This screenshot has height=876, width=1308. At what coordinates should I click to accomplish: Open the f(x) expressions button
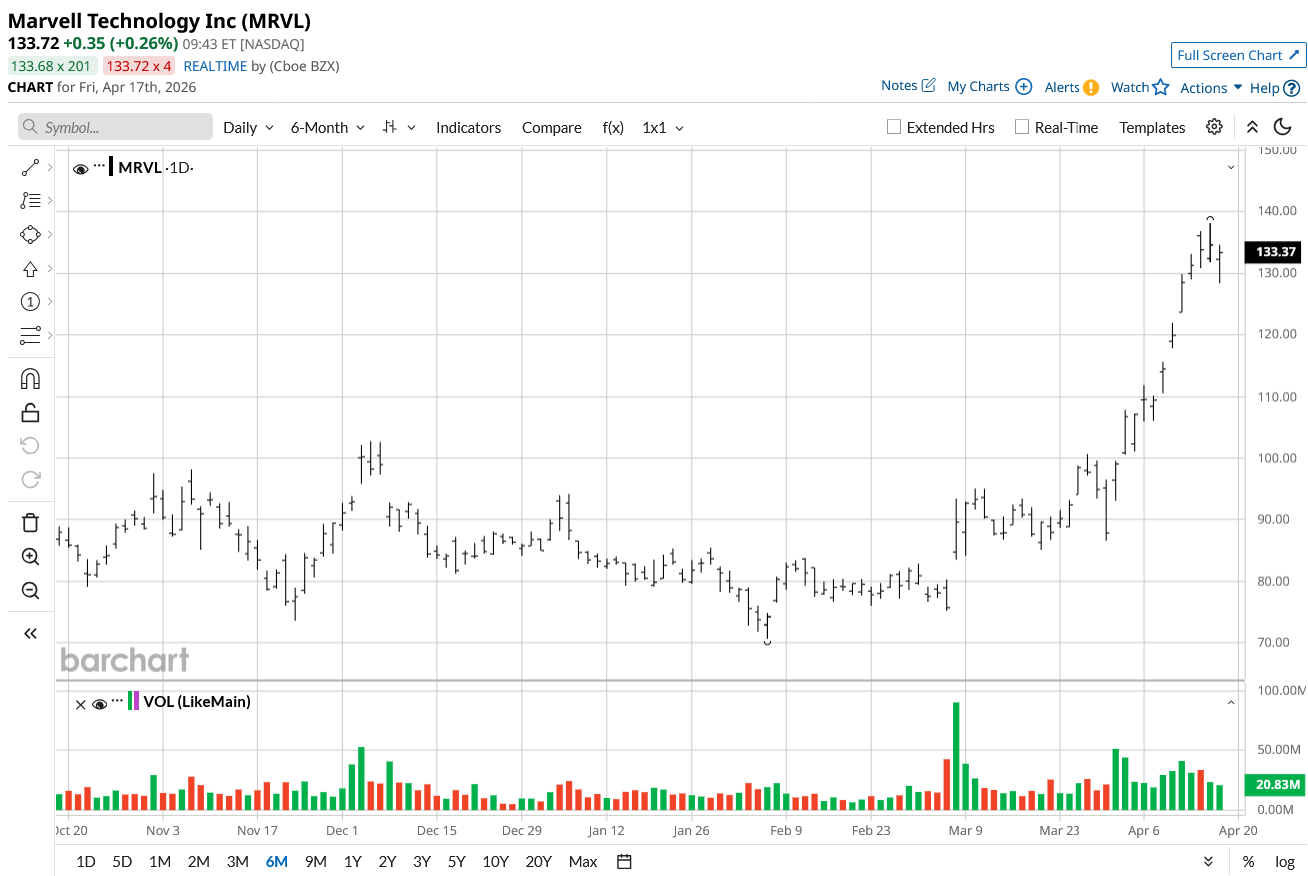point(613,127)
